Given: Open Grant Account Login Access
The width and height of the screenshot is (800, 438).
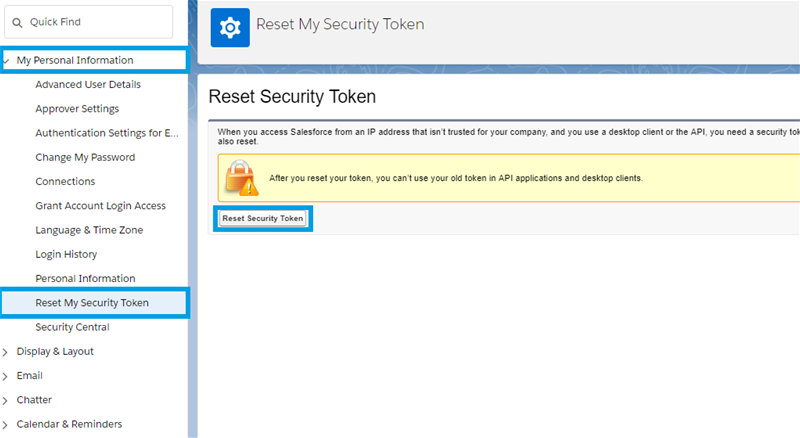Looking at the screenshot, I should 100,206.
